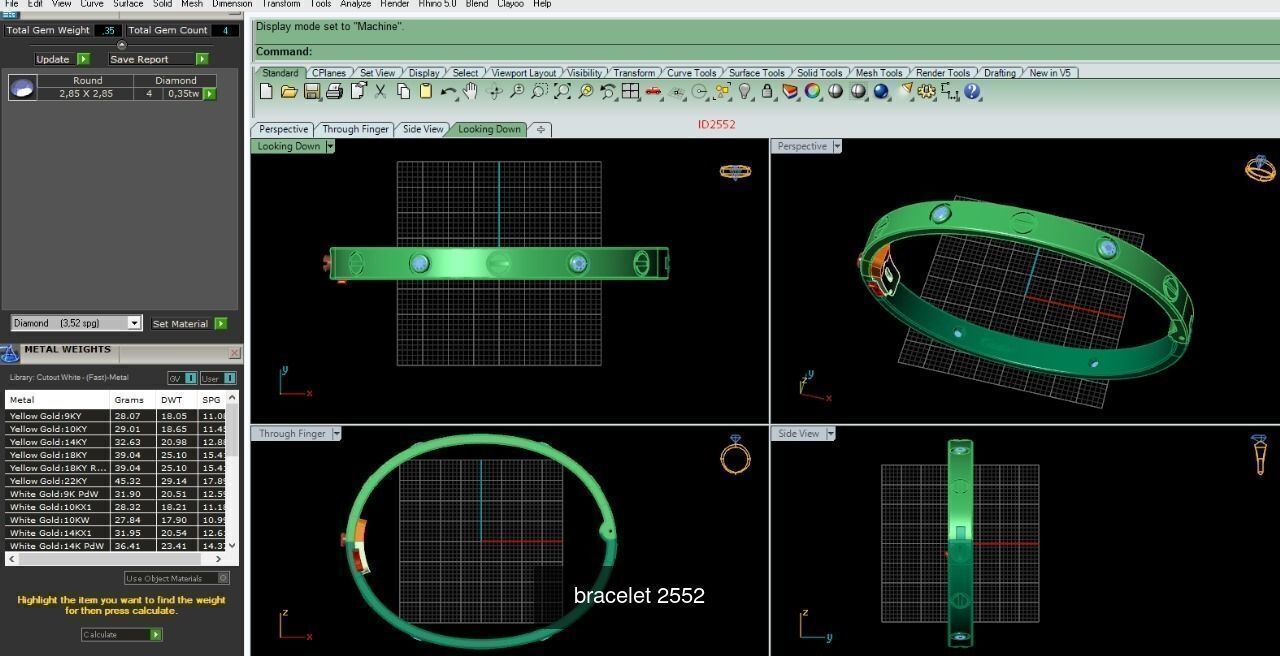Open Options gear icon

coord(927,91)
